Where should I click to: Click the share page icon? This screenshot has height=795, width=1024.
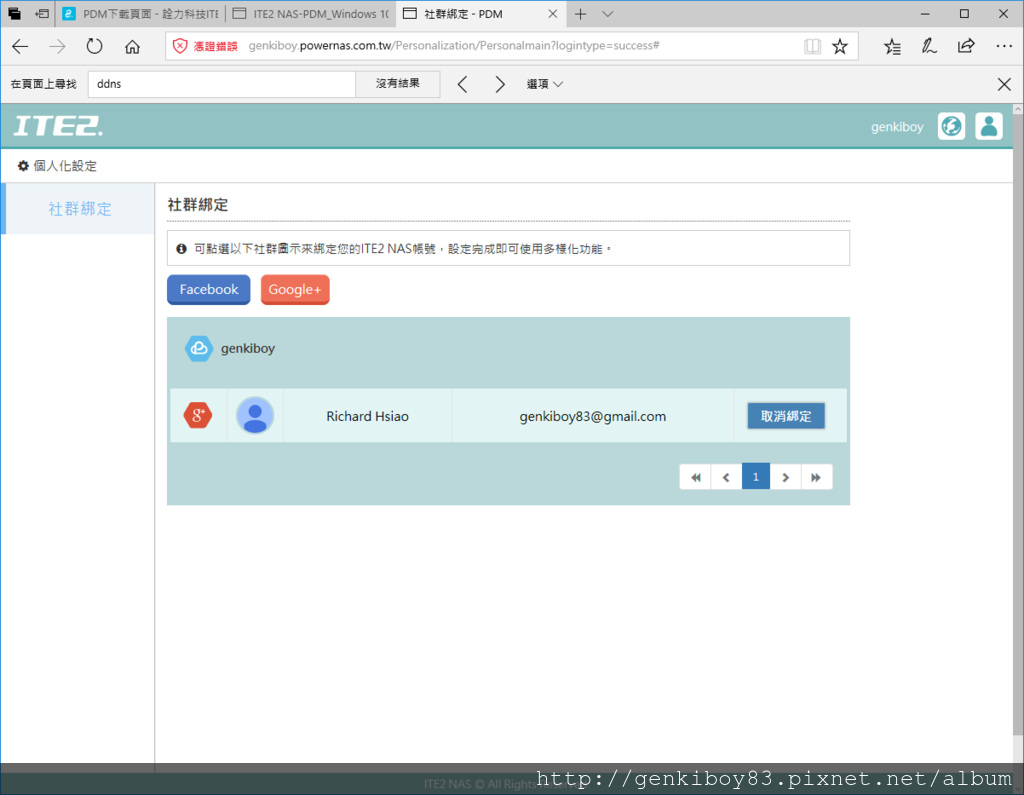pos(966,46)
